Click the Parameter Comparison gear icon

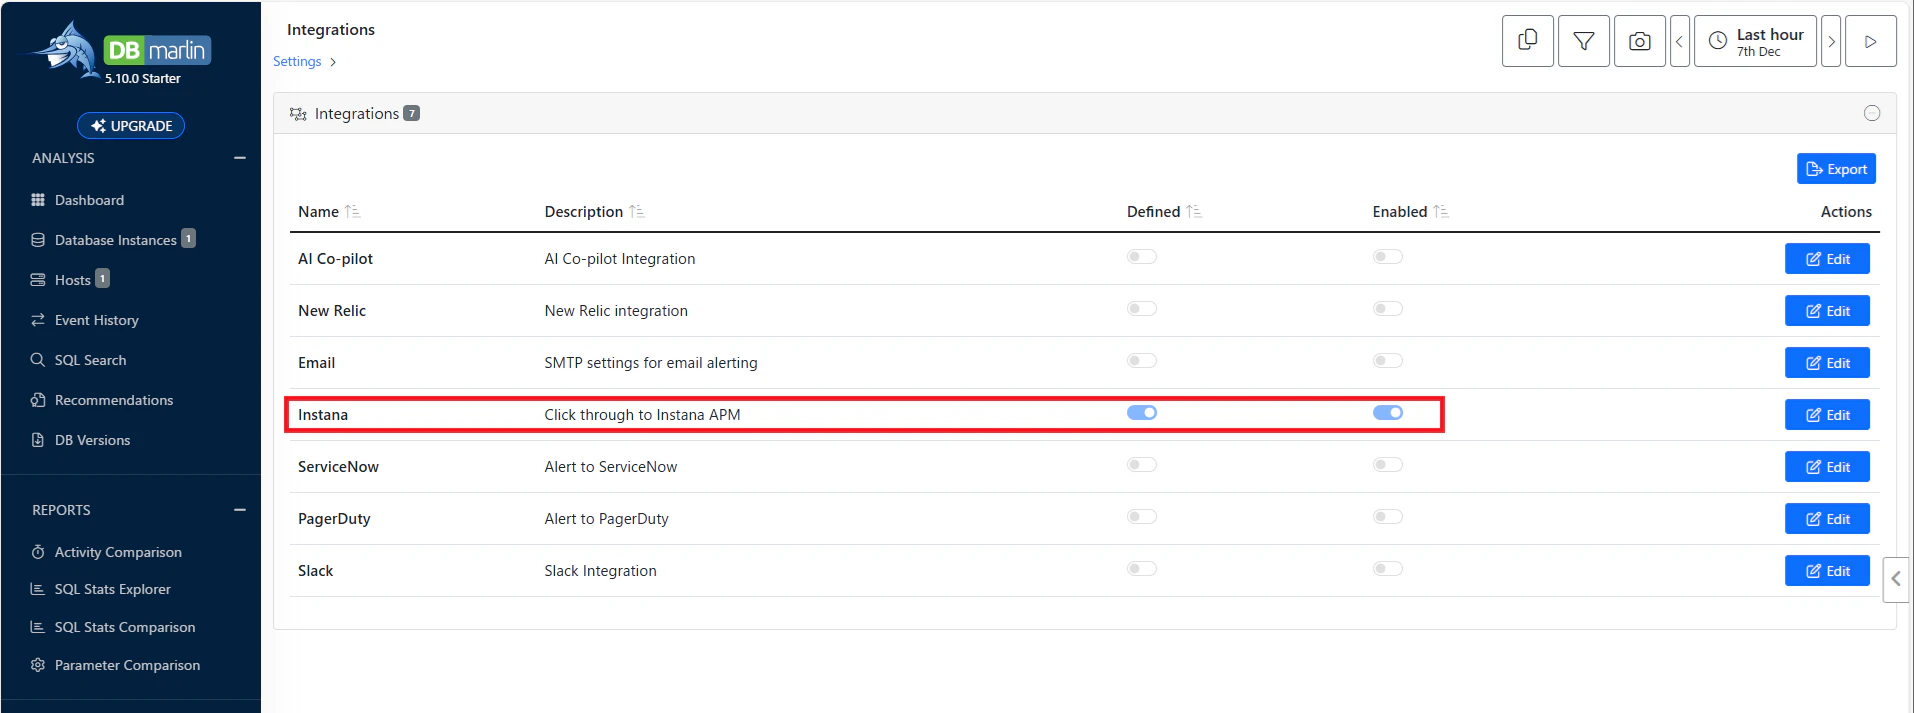point(38,665)
